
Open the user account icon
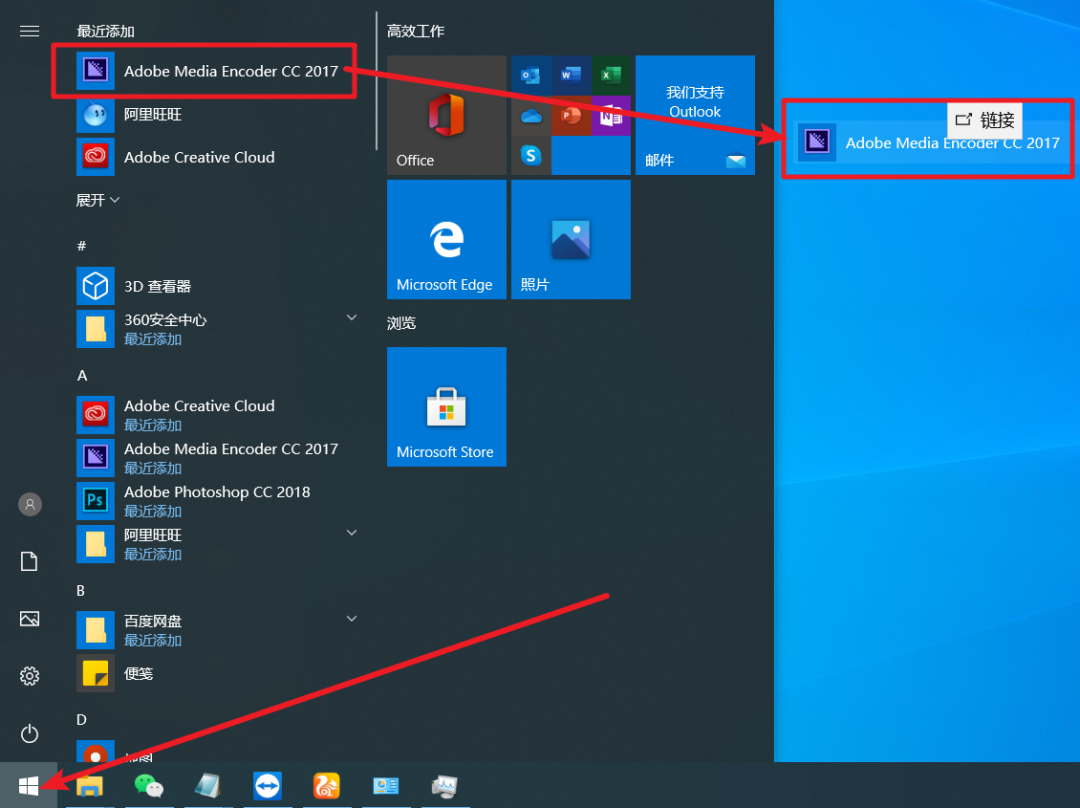[x=30, y=504]
